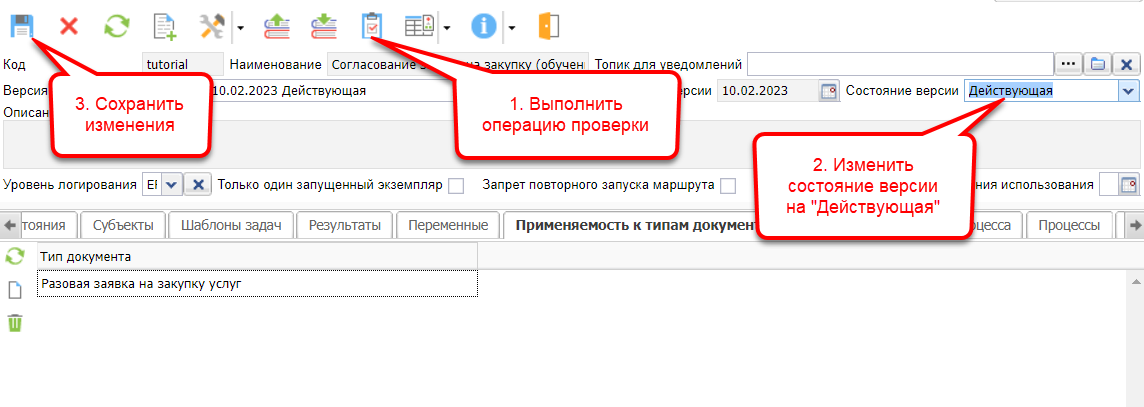
Task: Click the download books icon with down arrow
Action: pyautogui.click(x=323, y=26)
